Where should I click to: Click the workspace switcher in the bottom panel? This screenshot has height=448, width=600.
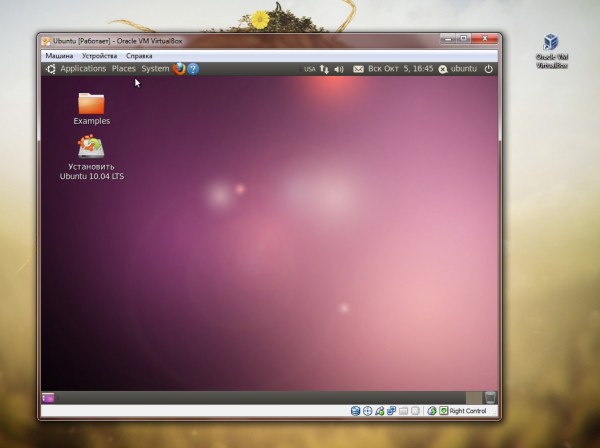coord(474,398)
